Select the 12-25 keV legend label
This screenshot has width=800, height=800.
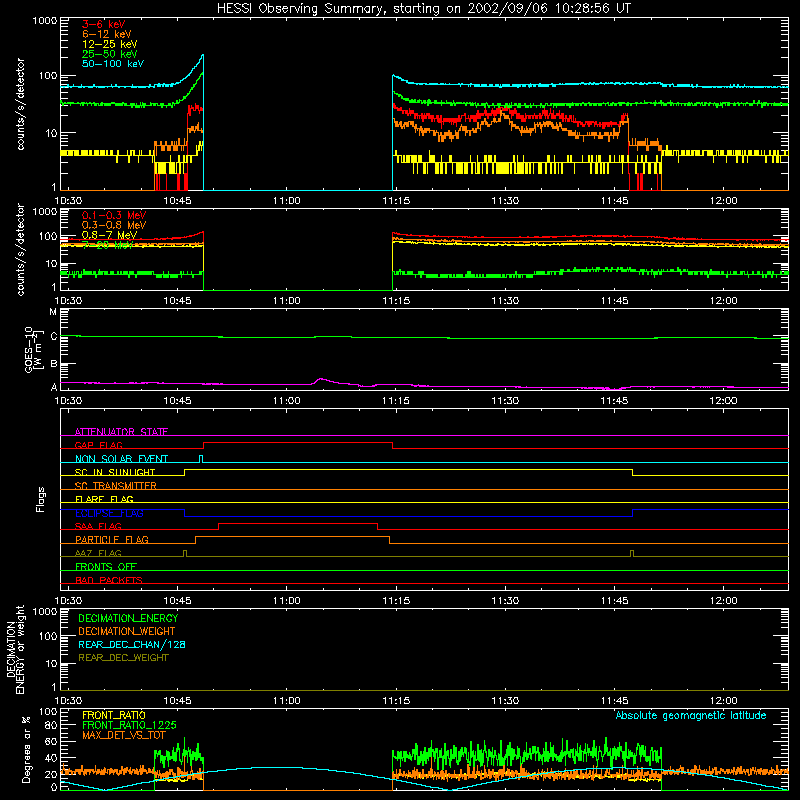[109, 44]
